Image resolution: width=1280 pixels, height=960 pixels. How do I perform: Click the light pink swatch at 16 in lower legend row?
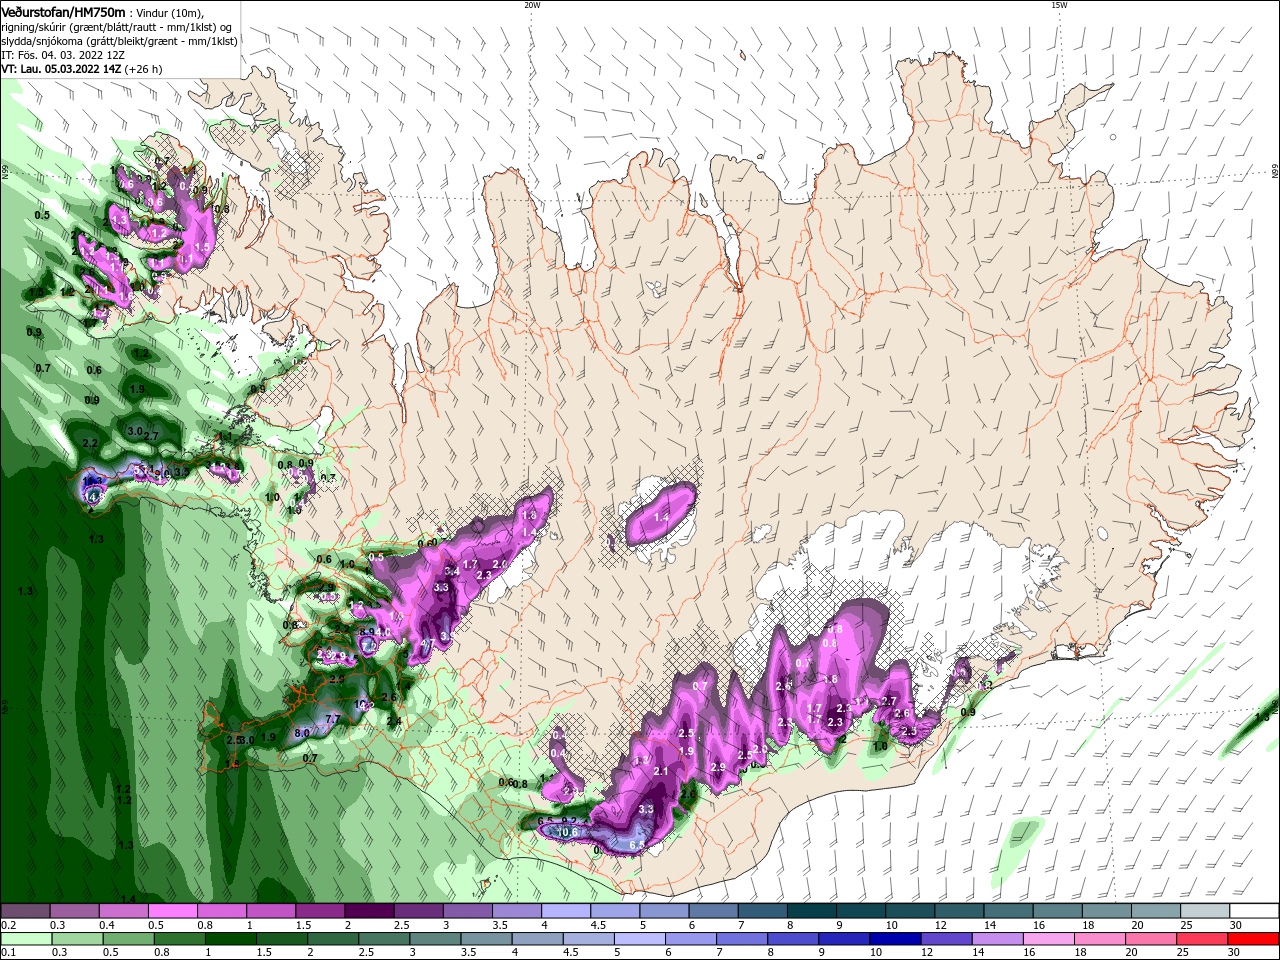click(x=1048, y=939)
